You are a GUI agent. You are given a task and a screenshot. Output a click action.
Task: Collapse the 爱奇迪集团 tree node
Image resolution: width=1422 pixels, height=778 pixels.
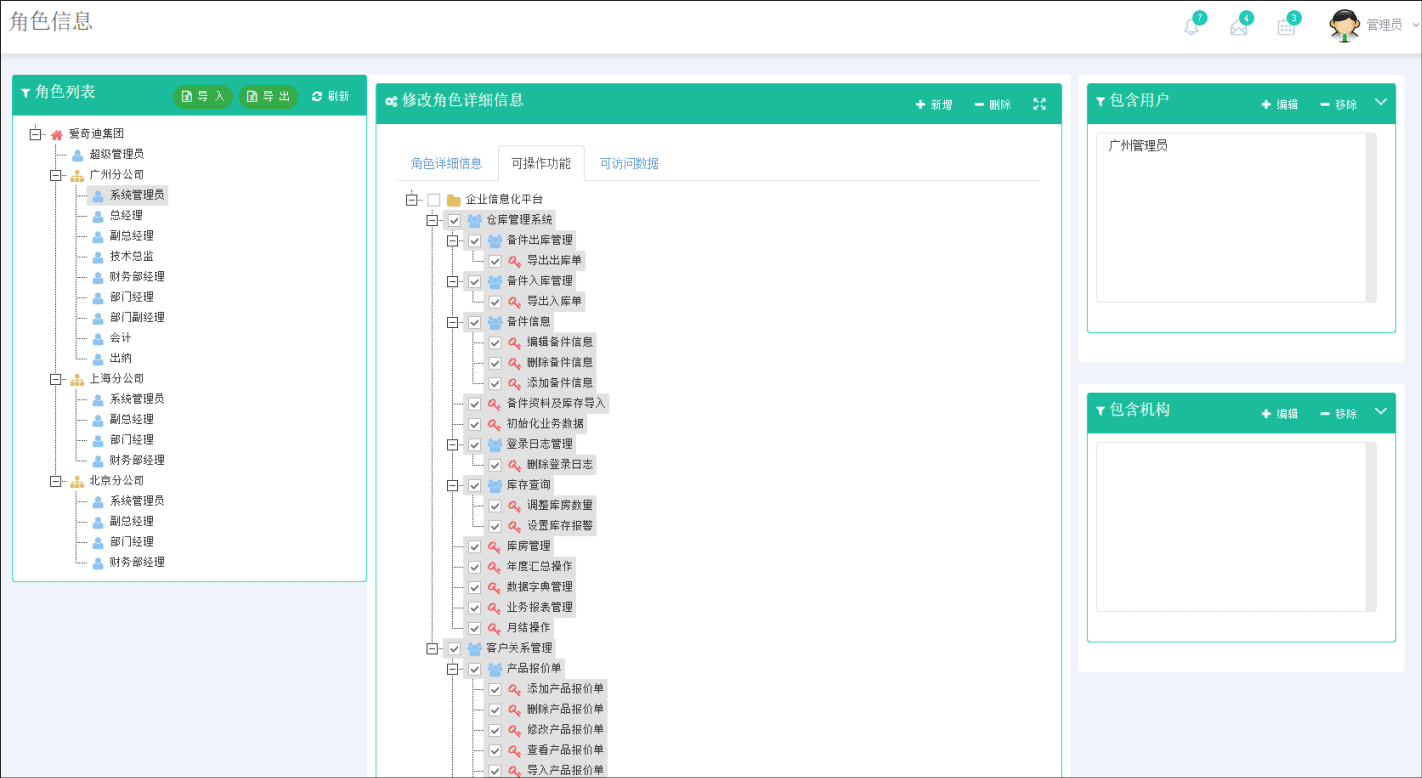pos(35,134)
